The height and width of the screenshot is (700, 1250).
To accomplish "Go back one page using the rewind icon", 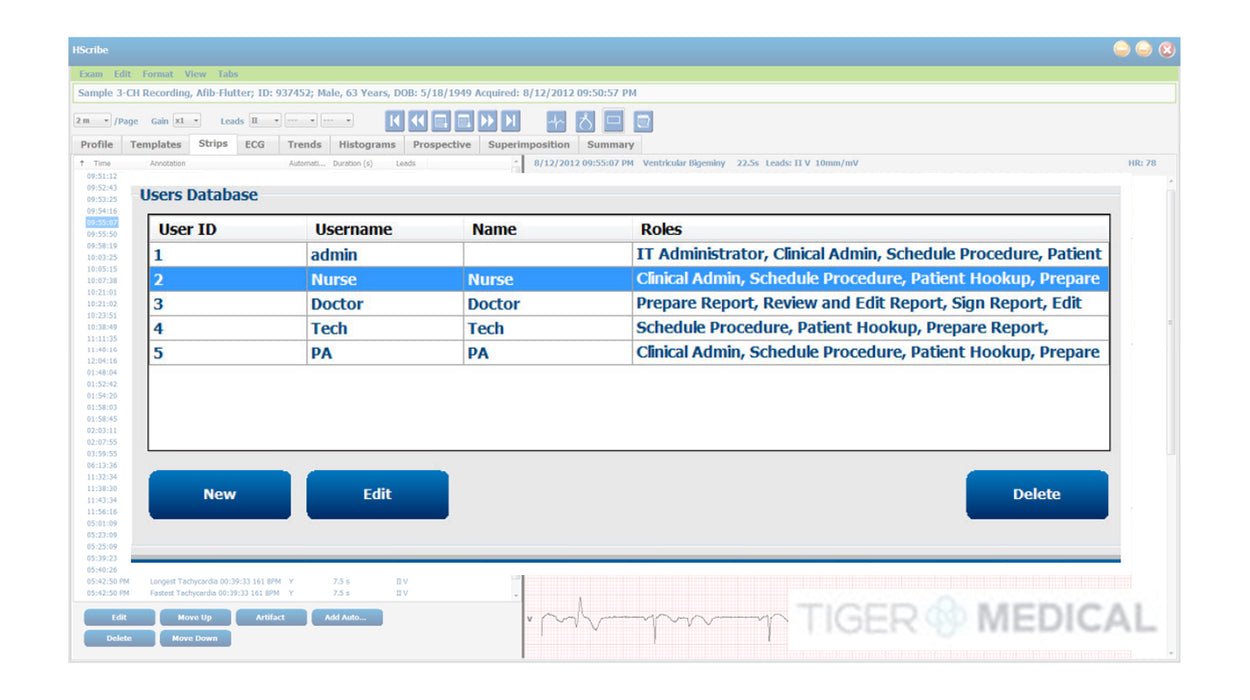I will pyautogui.click(x=418, y=120).
